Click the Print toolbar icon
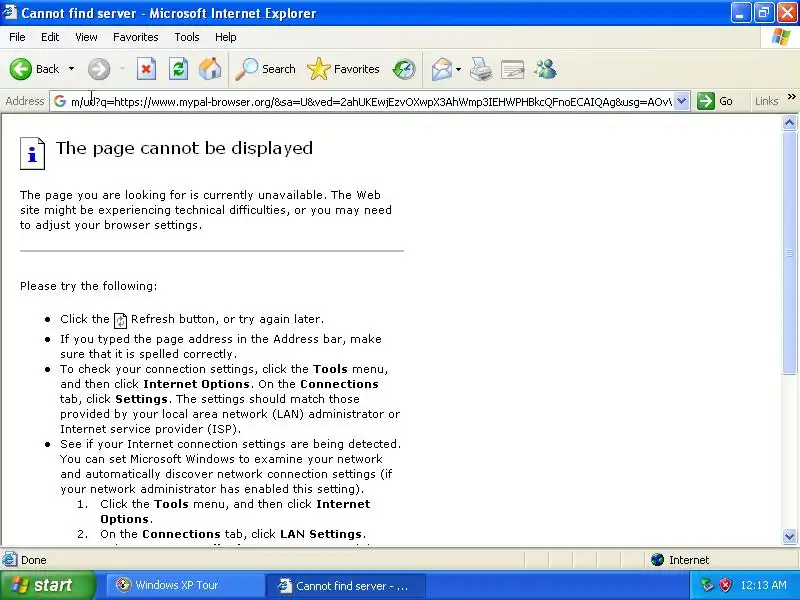The height and width of the screenshot is (600, 800). pos(481,69)
